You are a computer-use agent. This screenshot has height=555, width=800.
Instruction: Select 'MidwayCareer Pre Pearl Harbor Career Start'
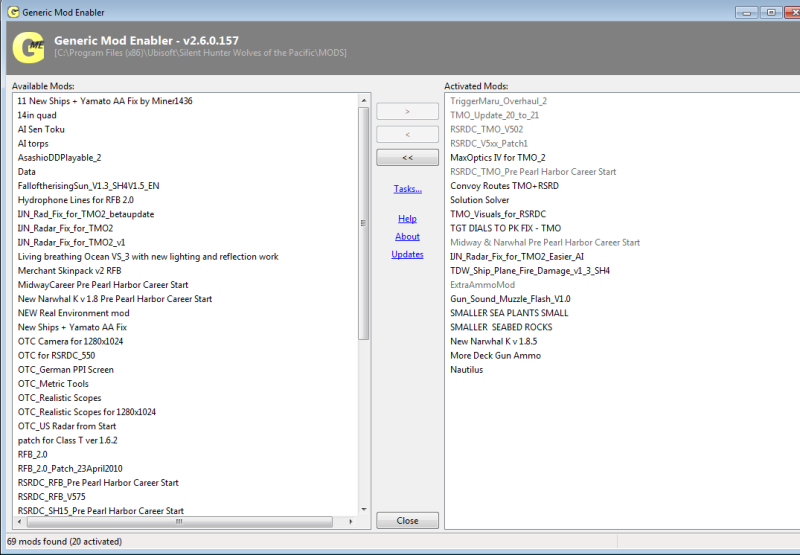tap(103, 285)
